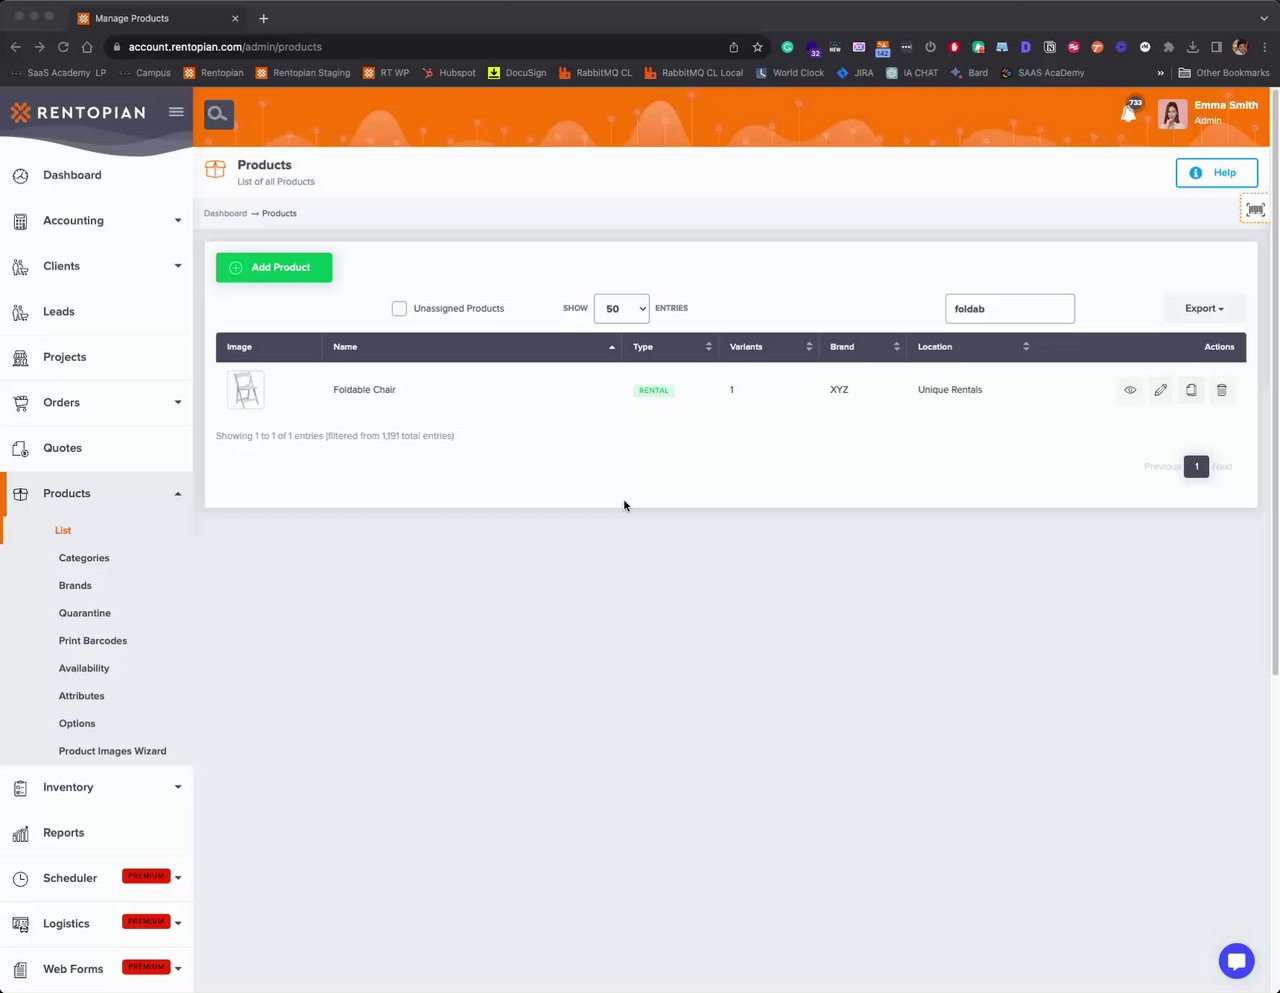Toggle the hamburger sidebar menu icon
Viewport: 1280px width, 993px height.
click(x=176, y=112)
